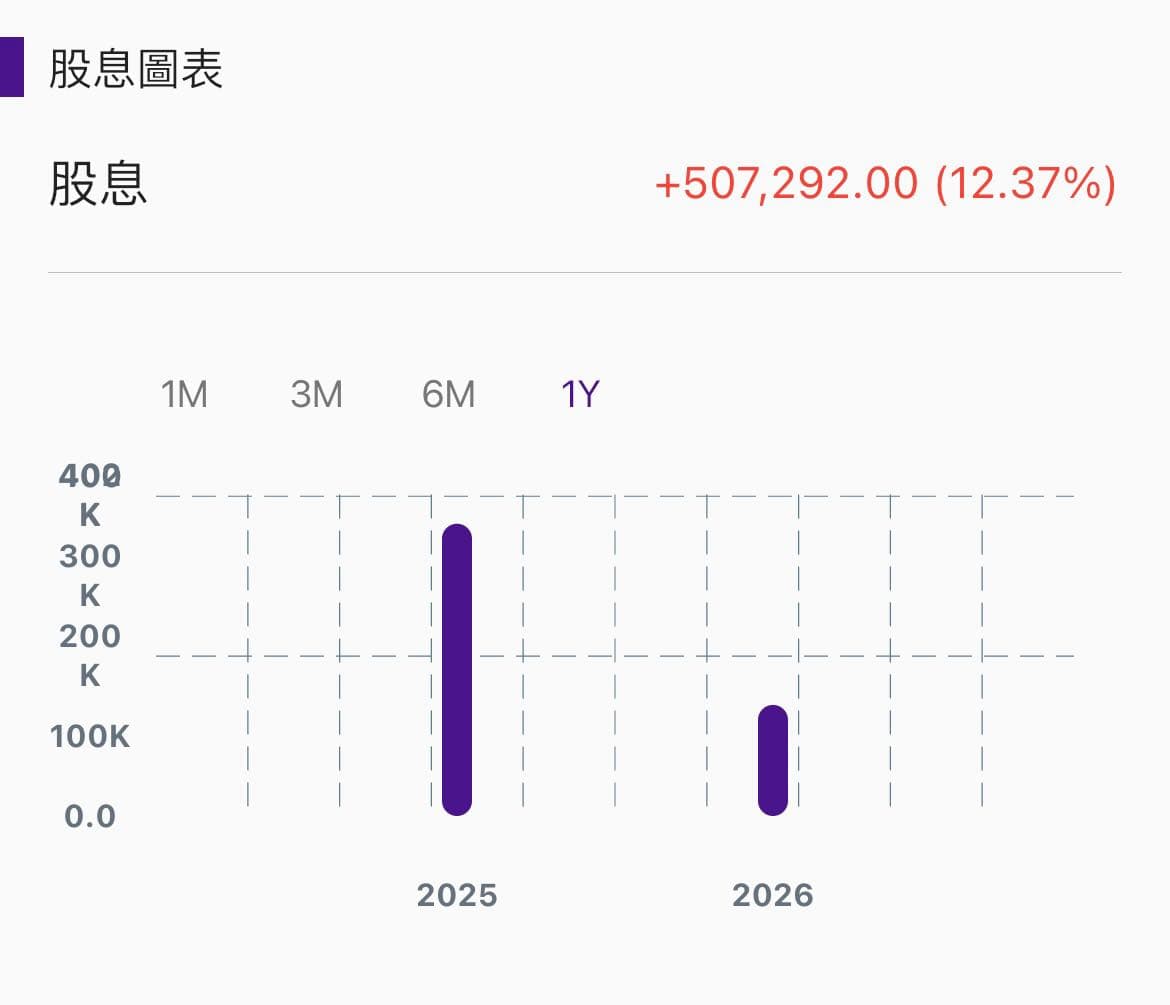Screen dimensions: 1170x1005
Task: Tap the tall 2025 dividend bar
Action: (457, 669)
